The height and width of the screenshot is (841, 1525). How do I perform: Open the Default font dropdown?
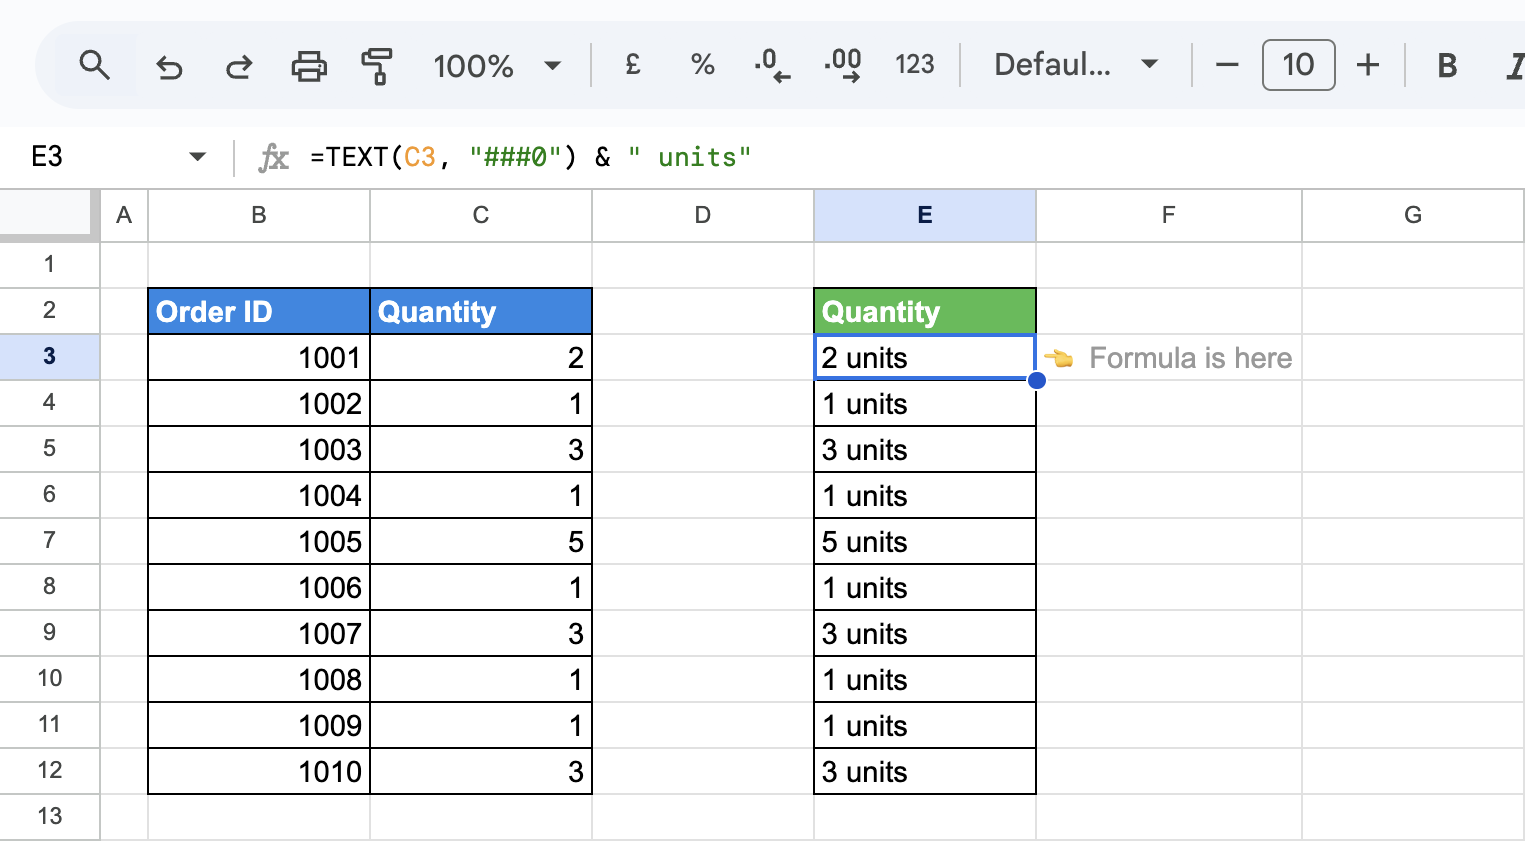(x=1076, y=65)
